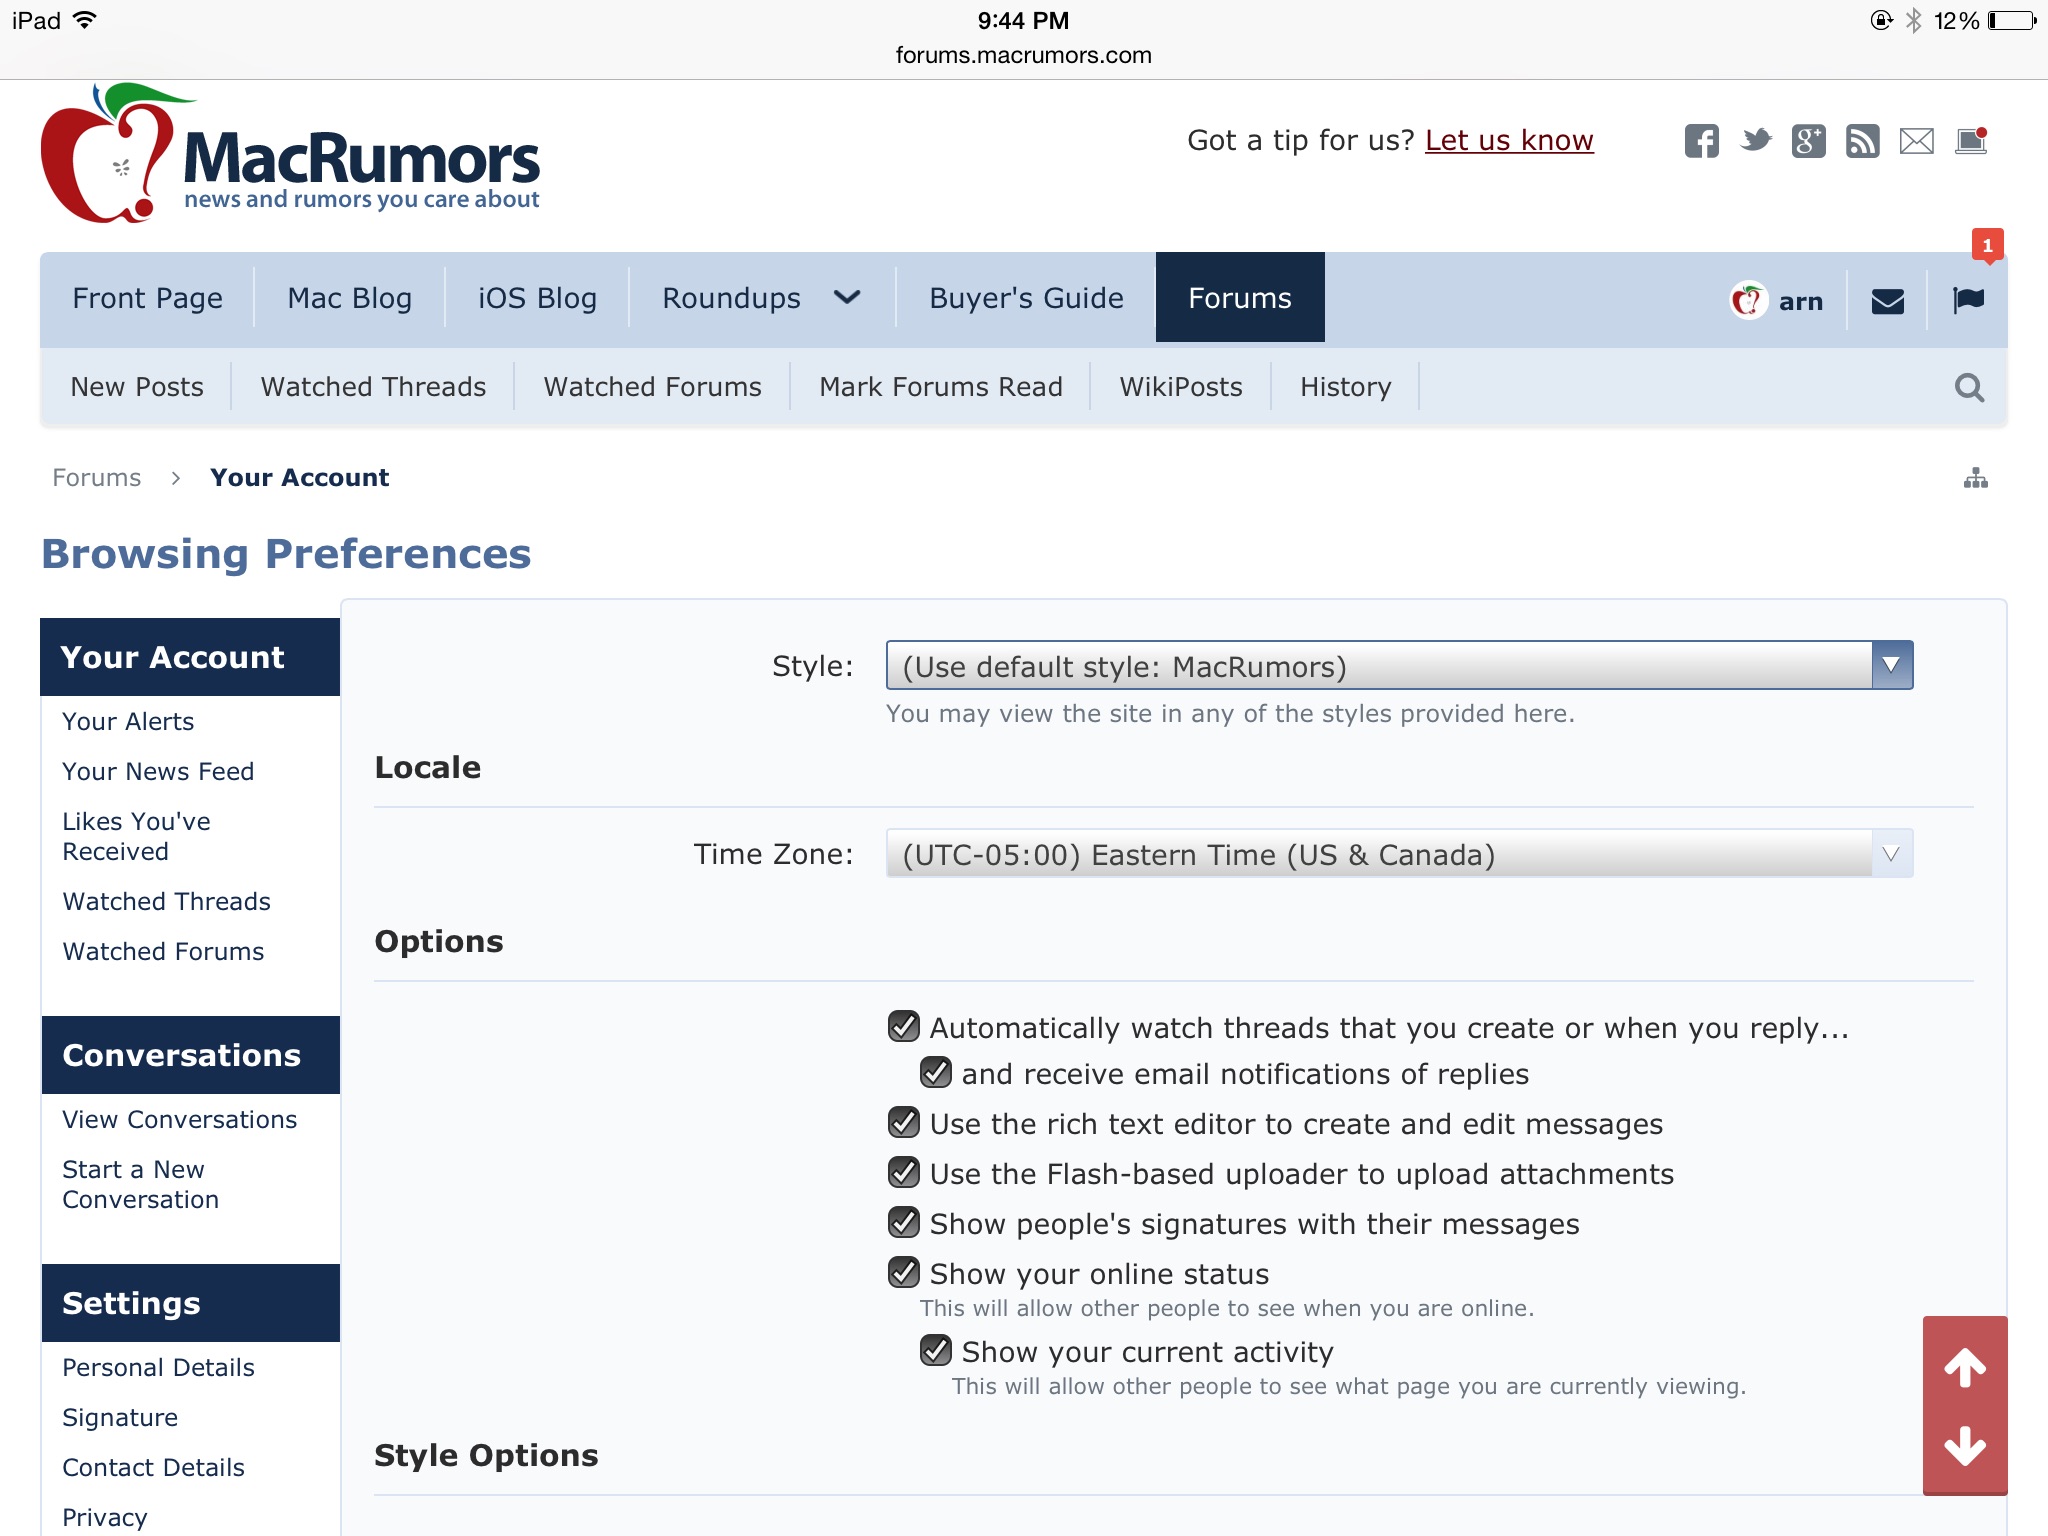Click the Let us know link
This screenshot has height=1536, width=2048.
point(1508,141)
